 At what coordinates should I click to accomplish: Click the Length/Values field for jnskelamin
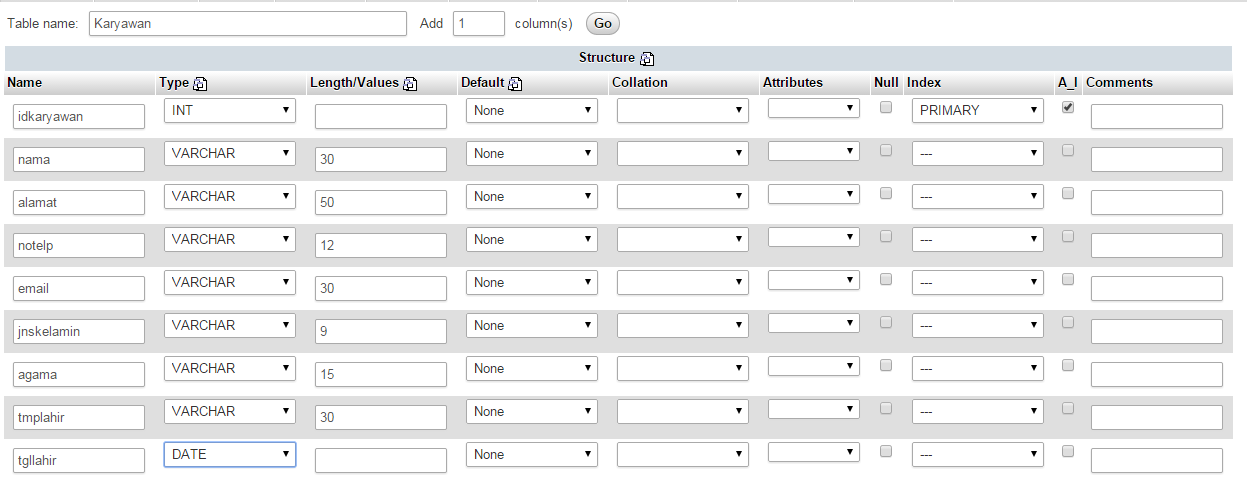(381, 331)
